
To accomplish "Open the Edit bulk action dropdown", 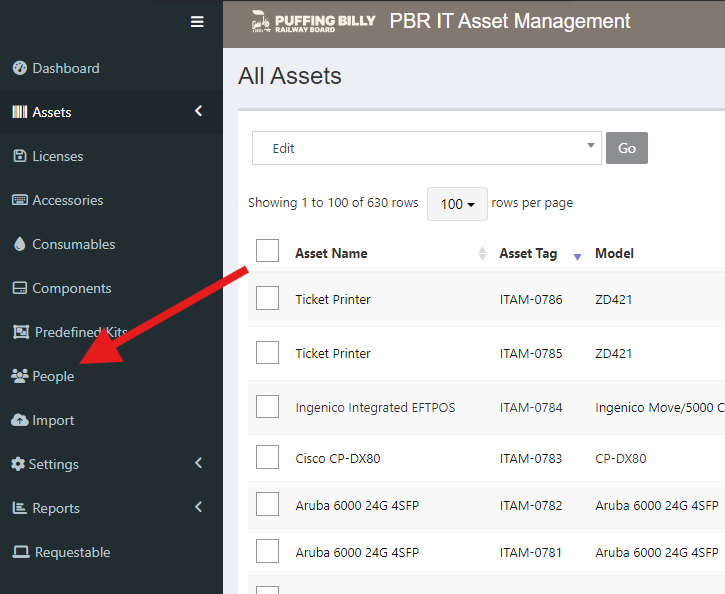I will click(x=426, y=148).
